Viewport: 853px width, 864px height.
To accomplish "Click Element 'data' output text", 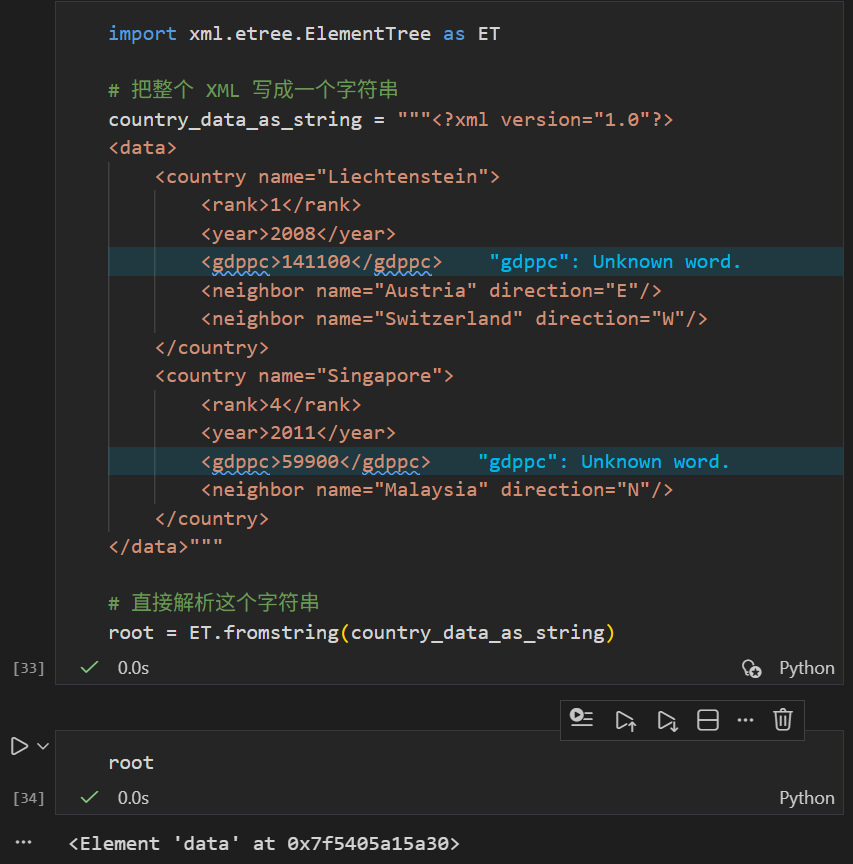I will click(264, 844).
